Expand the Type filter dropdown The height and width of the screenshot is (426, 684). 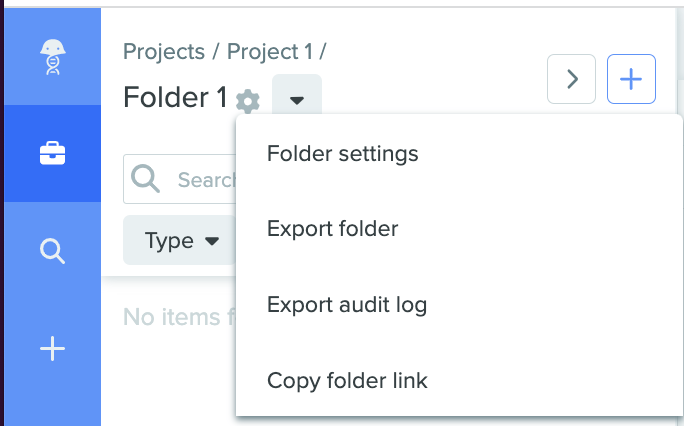coord(180,240)
